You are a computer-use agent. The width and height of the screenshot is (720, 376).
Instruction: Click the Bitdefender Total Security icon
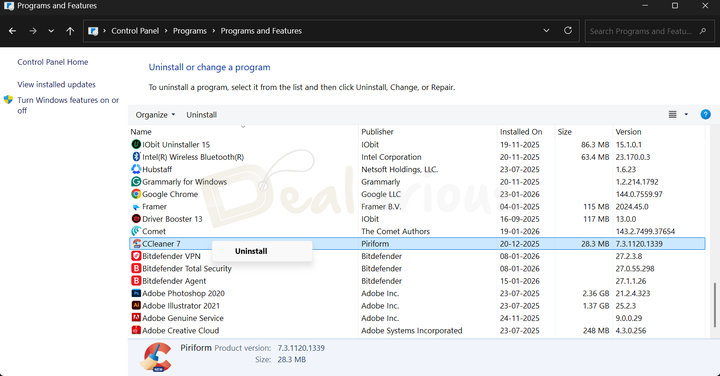pos(136,268)
